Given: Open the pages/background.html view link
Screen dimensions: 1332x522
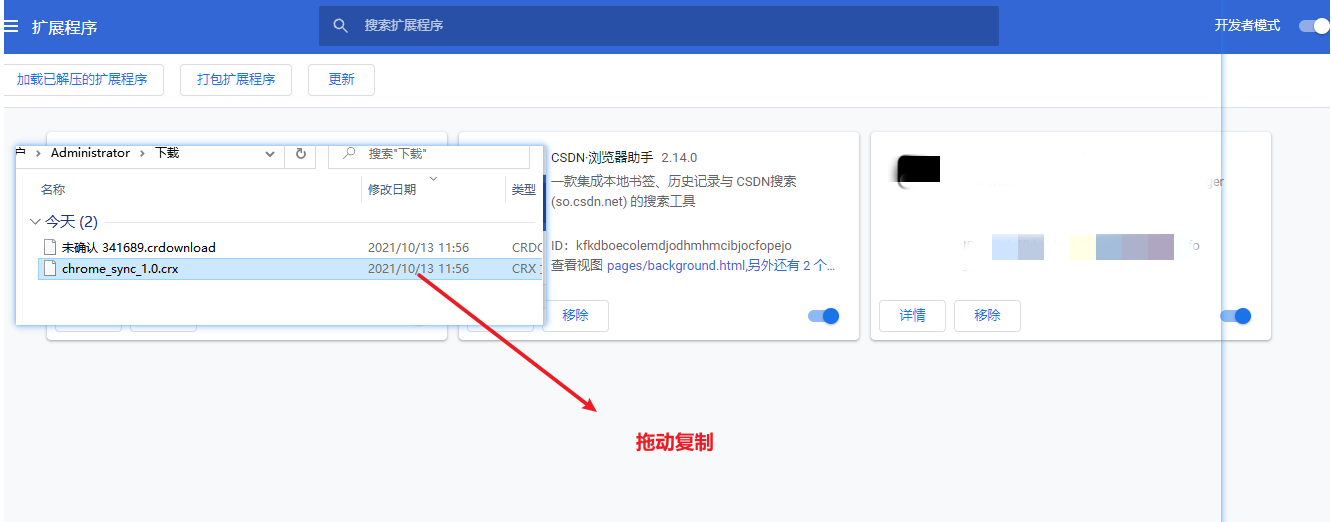Looking at the screenshot, I should (676, 266).
